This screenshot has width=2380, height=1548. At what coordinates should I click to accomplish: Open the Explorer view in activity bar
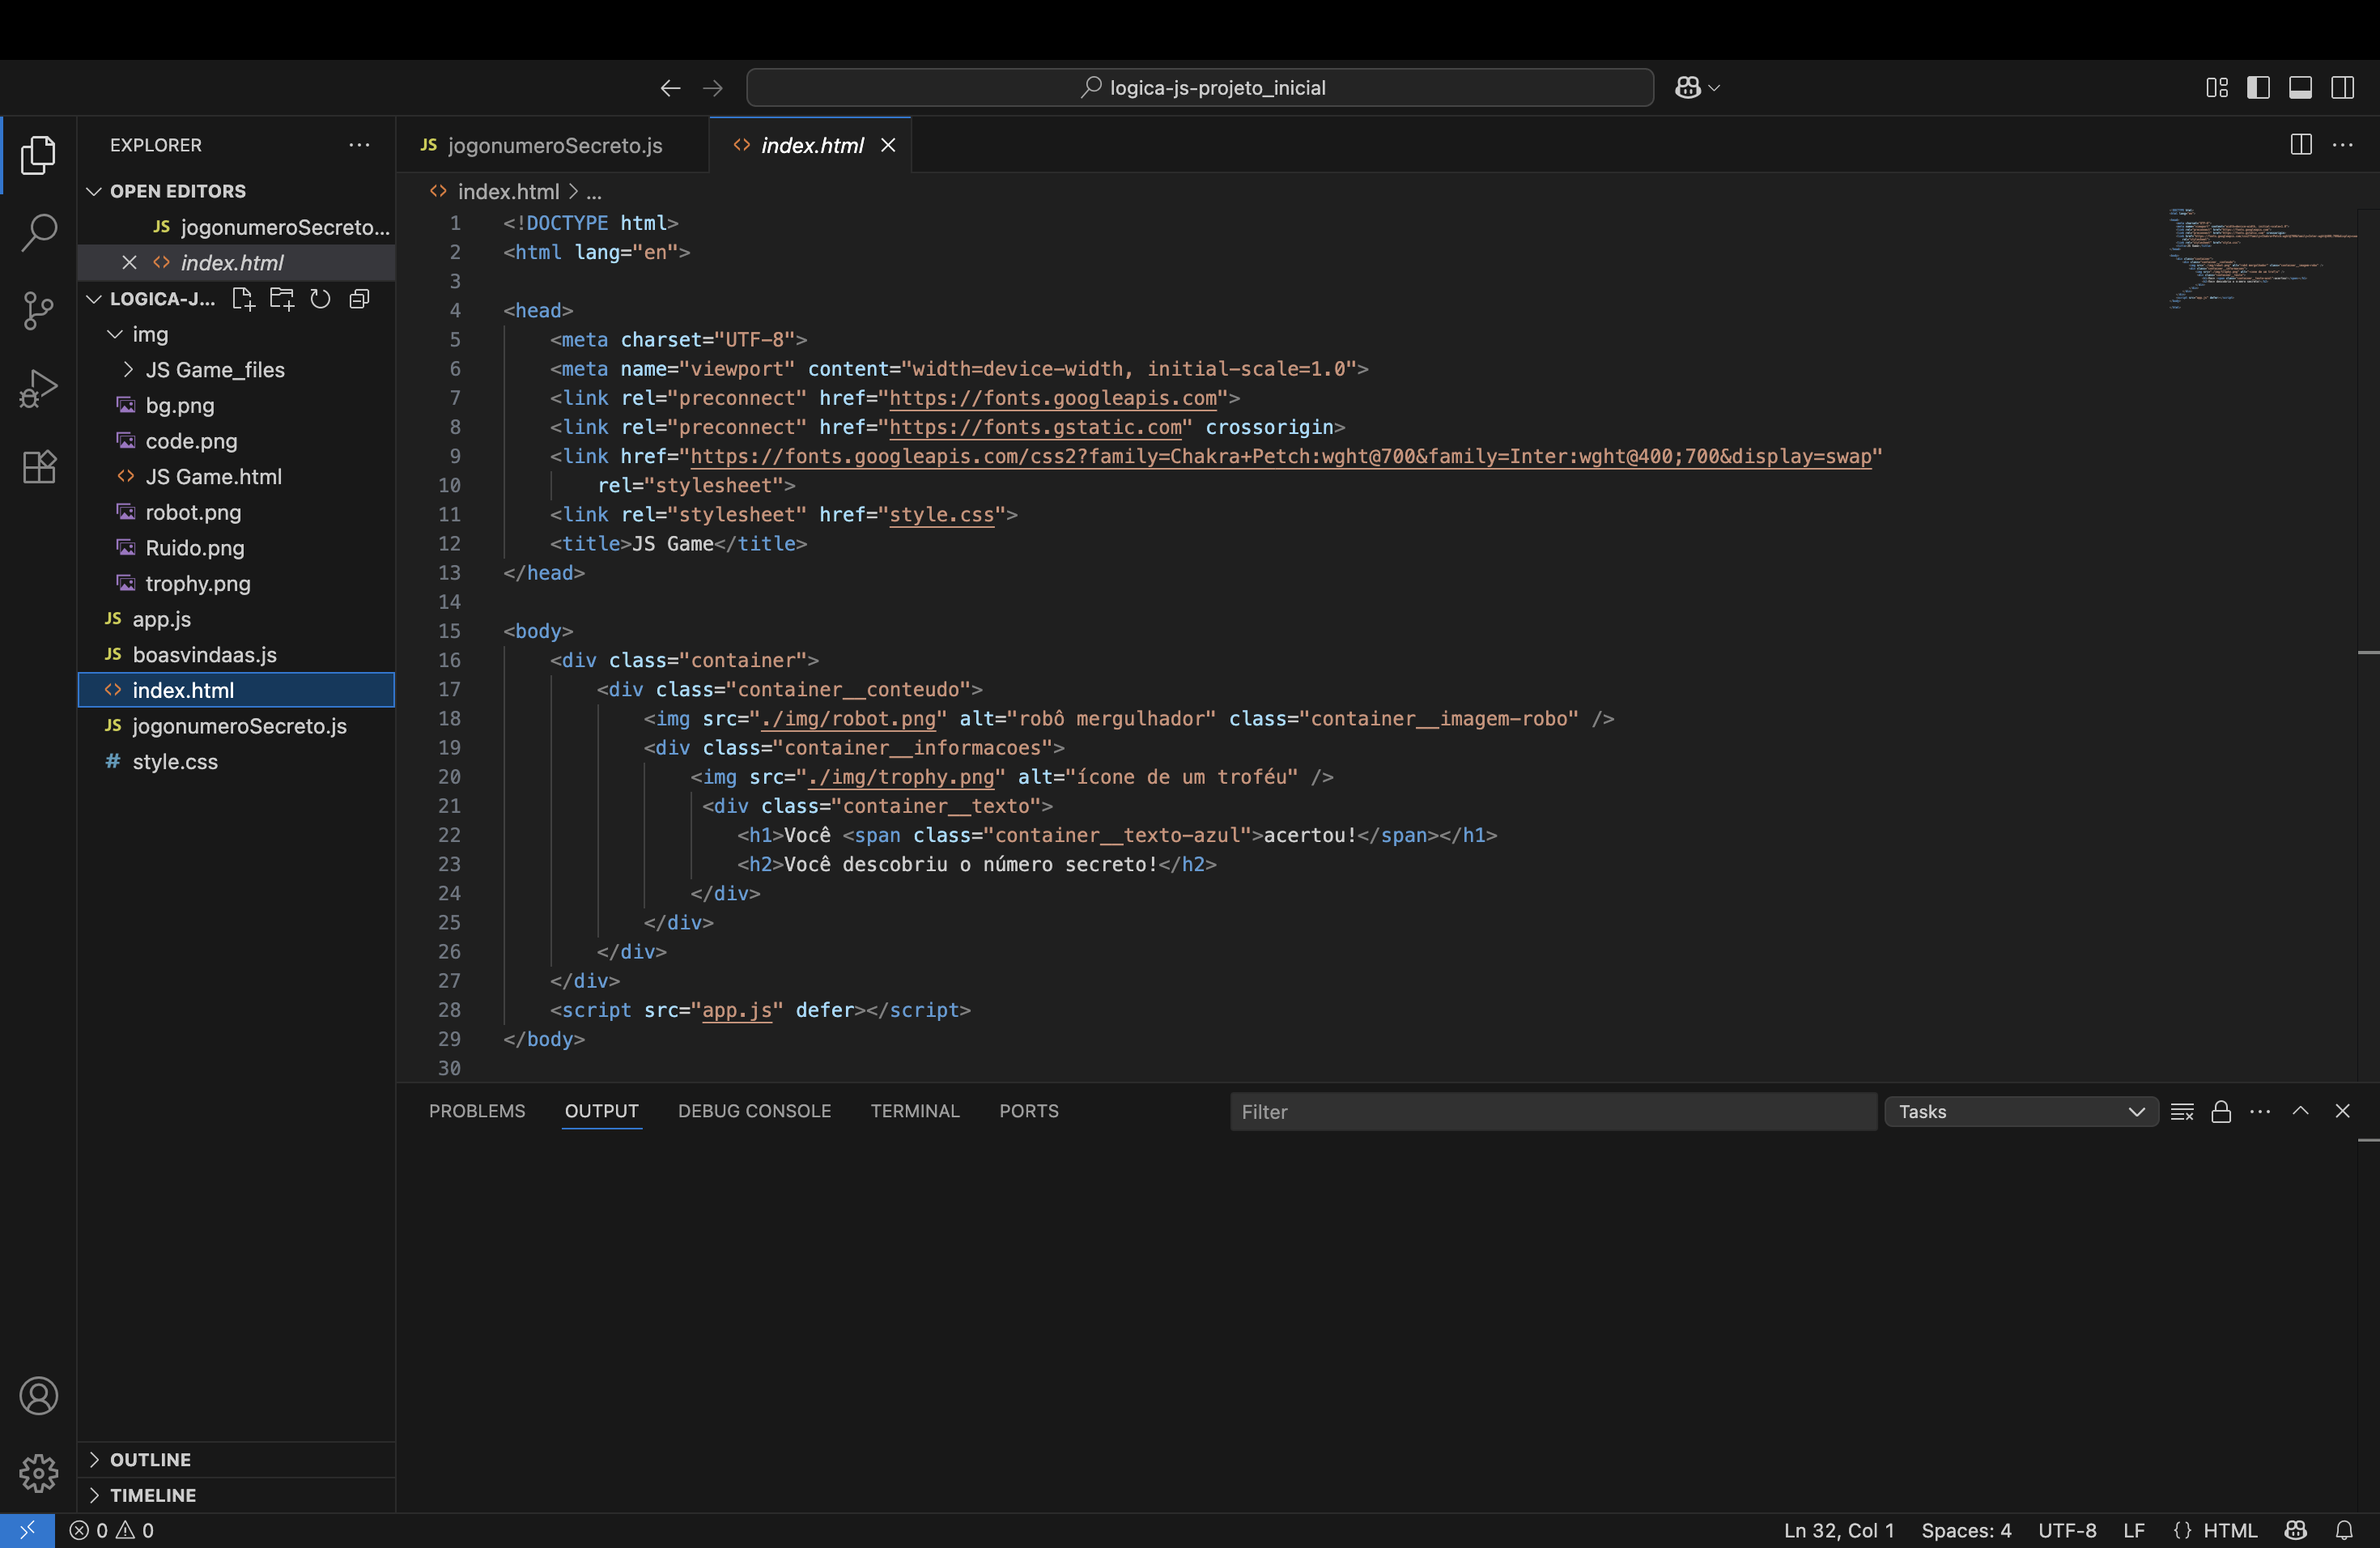(38, 155)
